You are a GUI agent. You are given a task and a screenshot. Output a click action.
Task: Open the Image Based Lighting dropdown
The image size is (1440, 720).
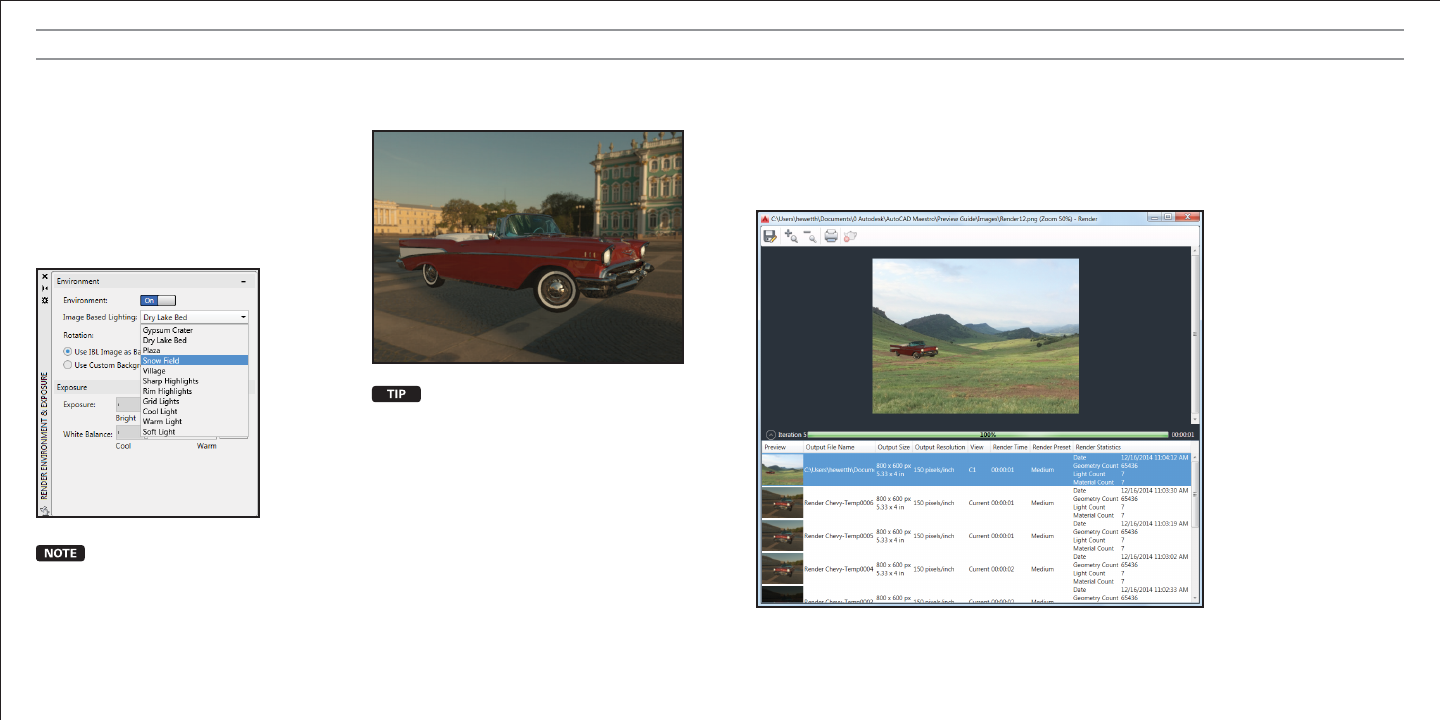click(x=194, y=317)
